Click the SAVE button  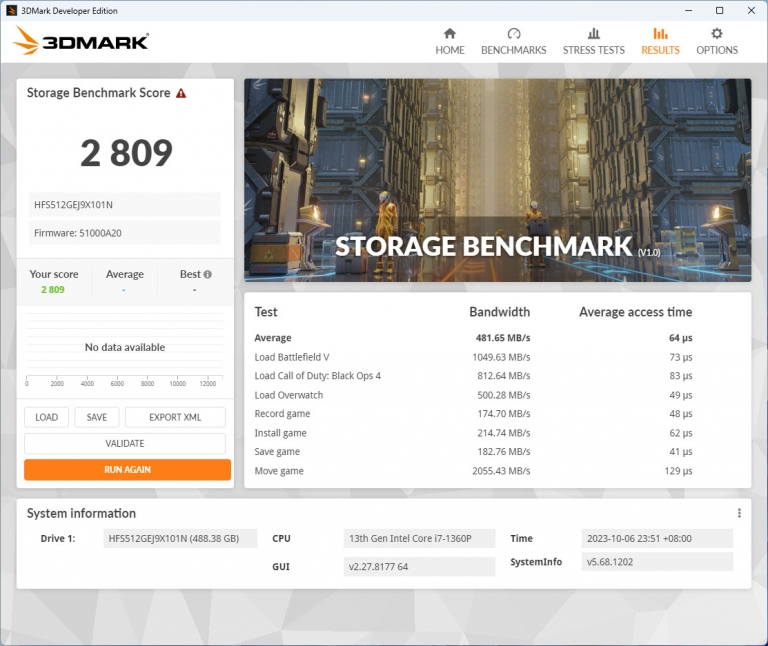click(x=96, y=417)
